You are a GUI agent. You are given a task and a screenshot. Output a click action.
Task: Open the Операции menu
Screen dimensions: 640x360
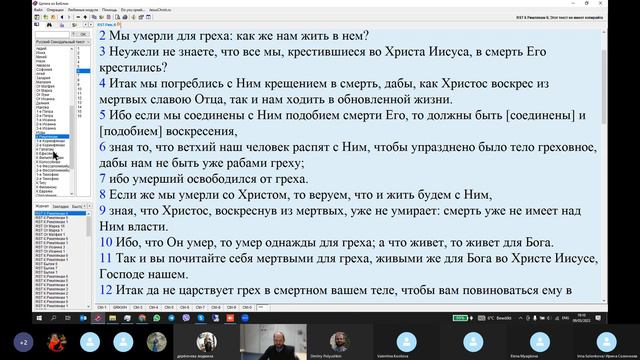[x=55, y=10]
